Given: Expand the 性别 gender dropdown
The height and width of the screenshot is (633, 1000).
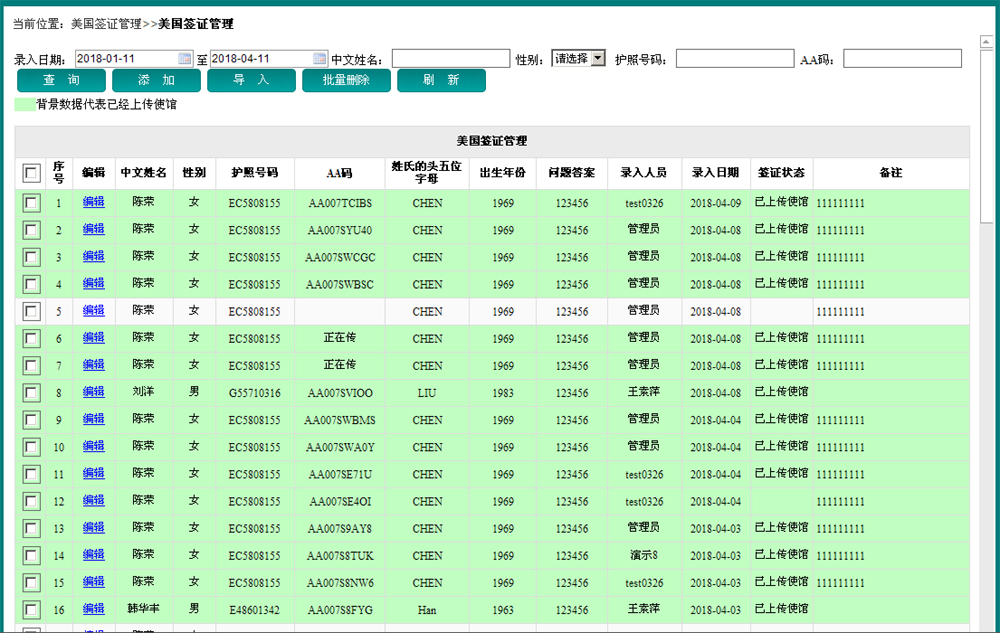Looking at the screenshot, I should tap(579, 59).
